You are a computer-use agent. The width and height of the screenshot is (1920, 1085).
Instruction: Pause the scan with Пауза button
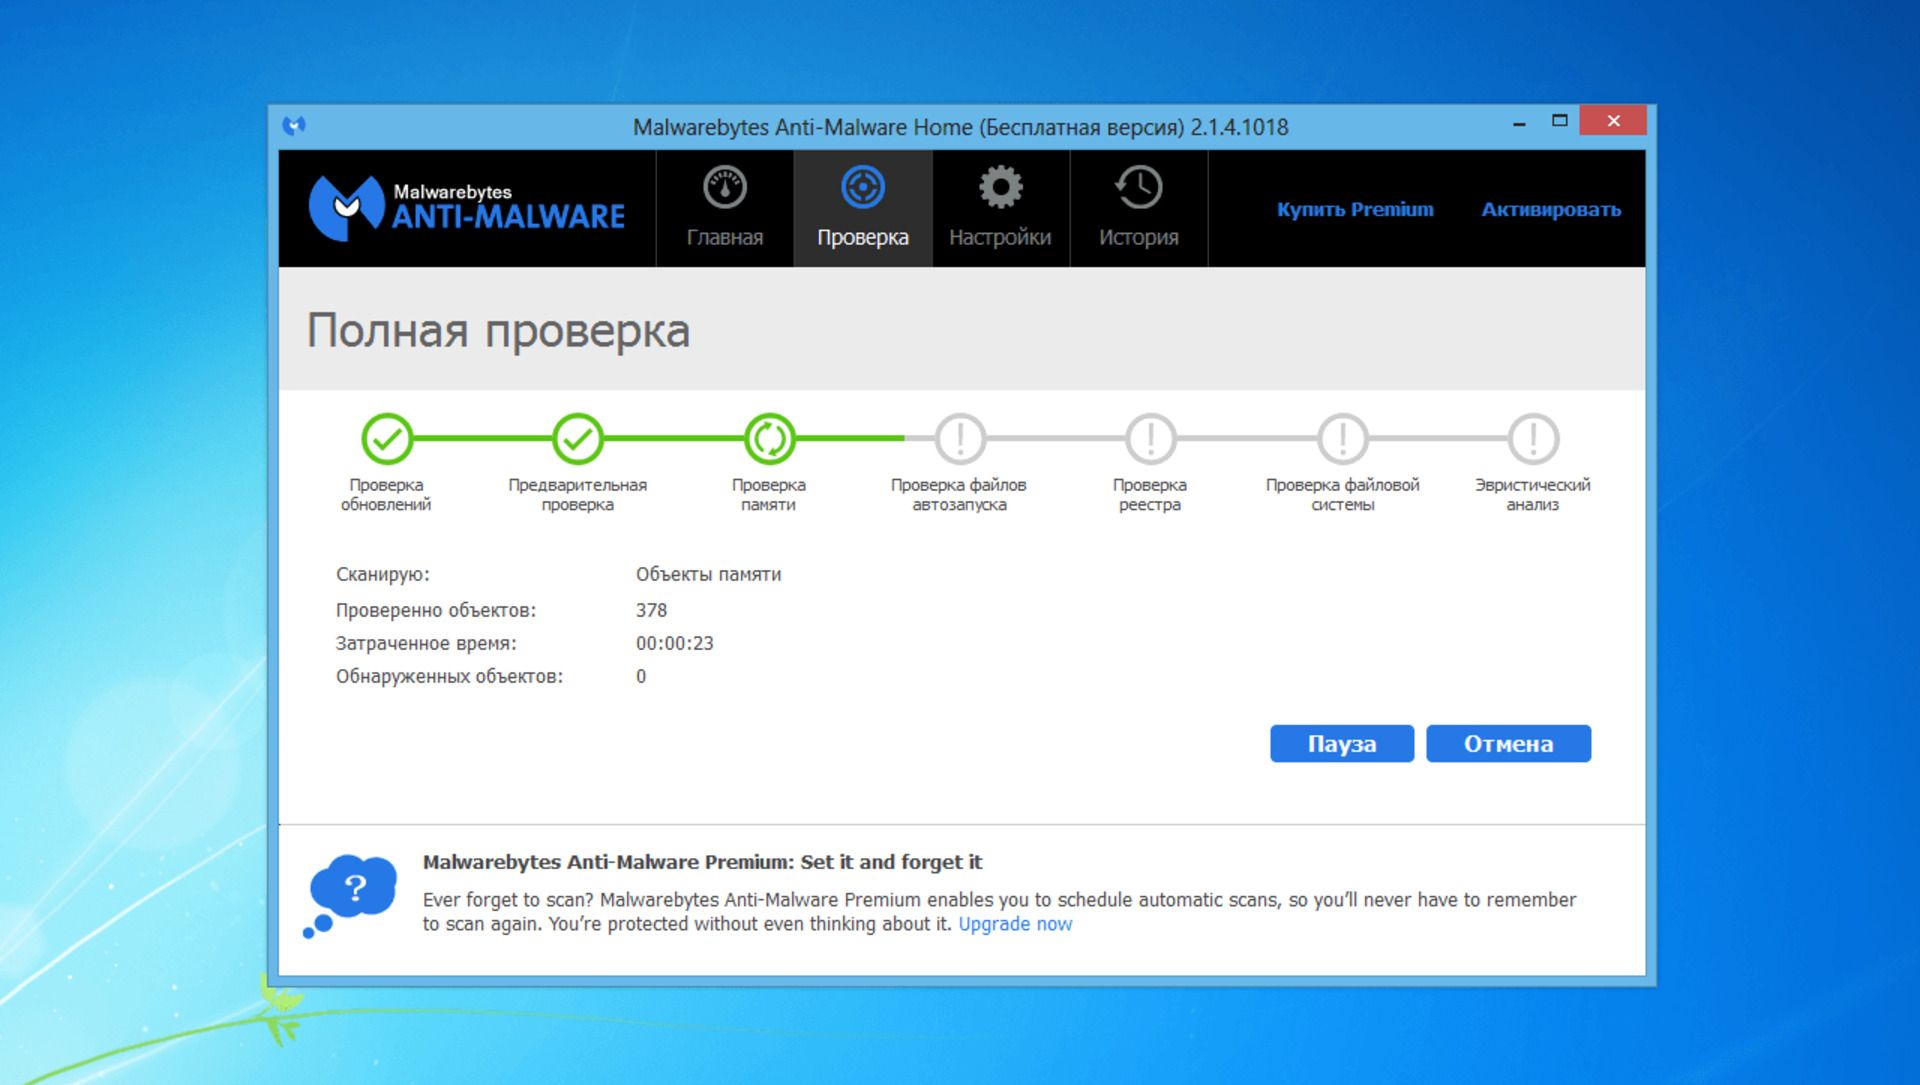point(1341,743)
